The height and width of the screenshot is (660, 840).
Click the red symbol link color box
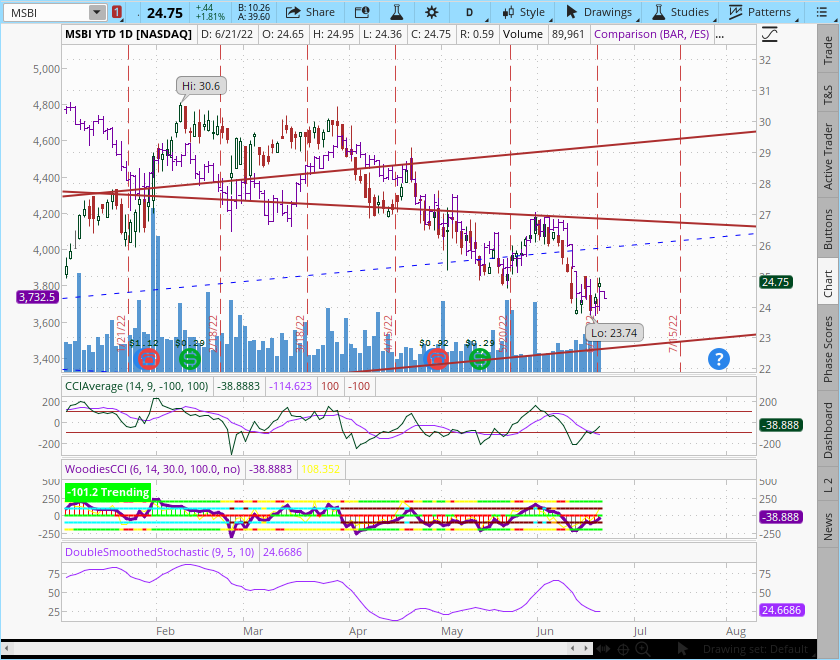(117, 12)
